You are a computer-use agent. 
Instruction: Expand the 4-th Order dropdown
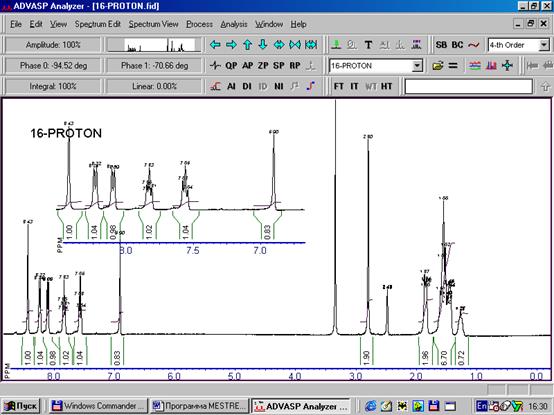coord(544,45)
